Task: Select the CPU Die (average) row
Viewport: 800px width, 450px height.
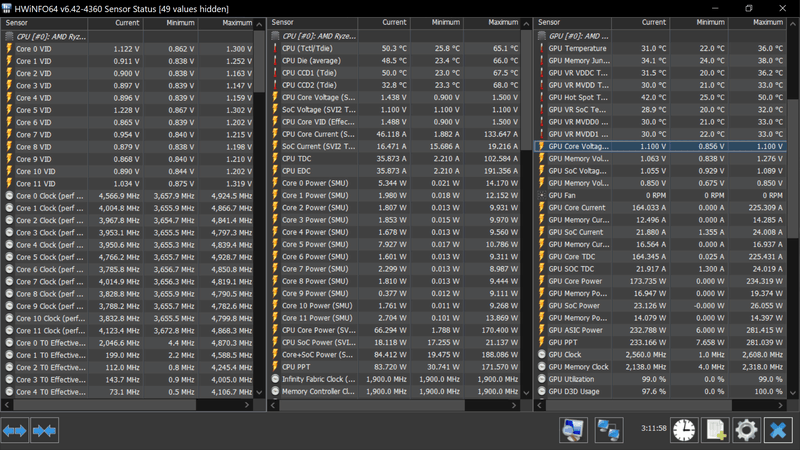Action: click(394, 60)
